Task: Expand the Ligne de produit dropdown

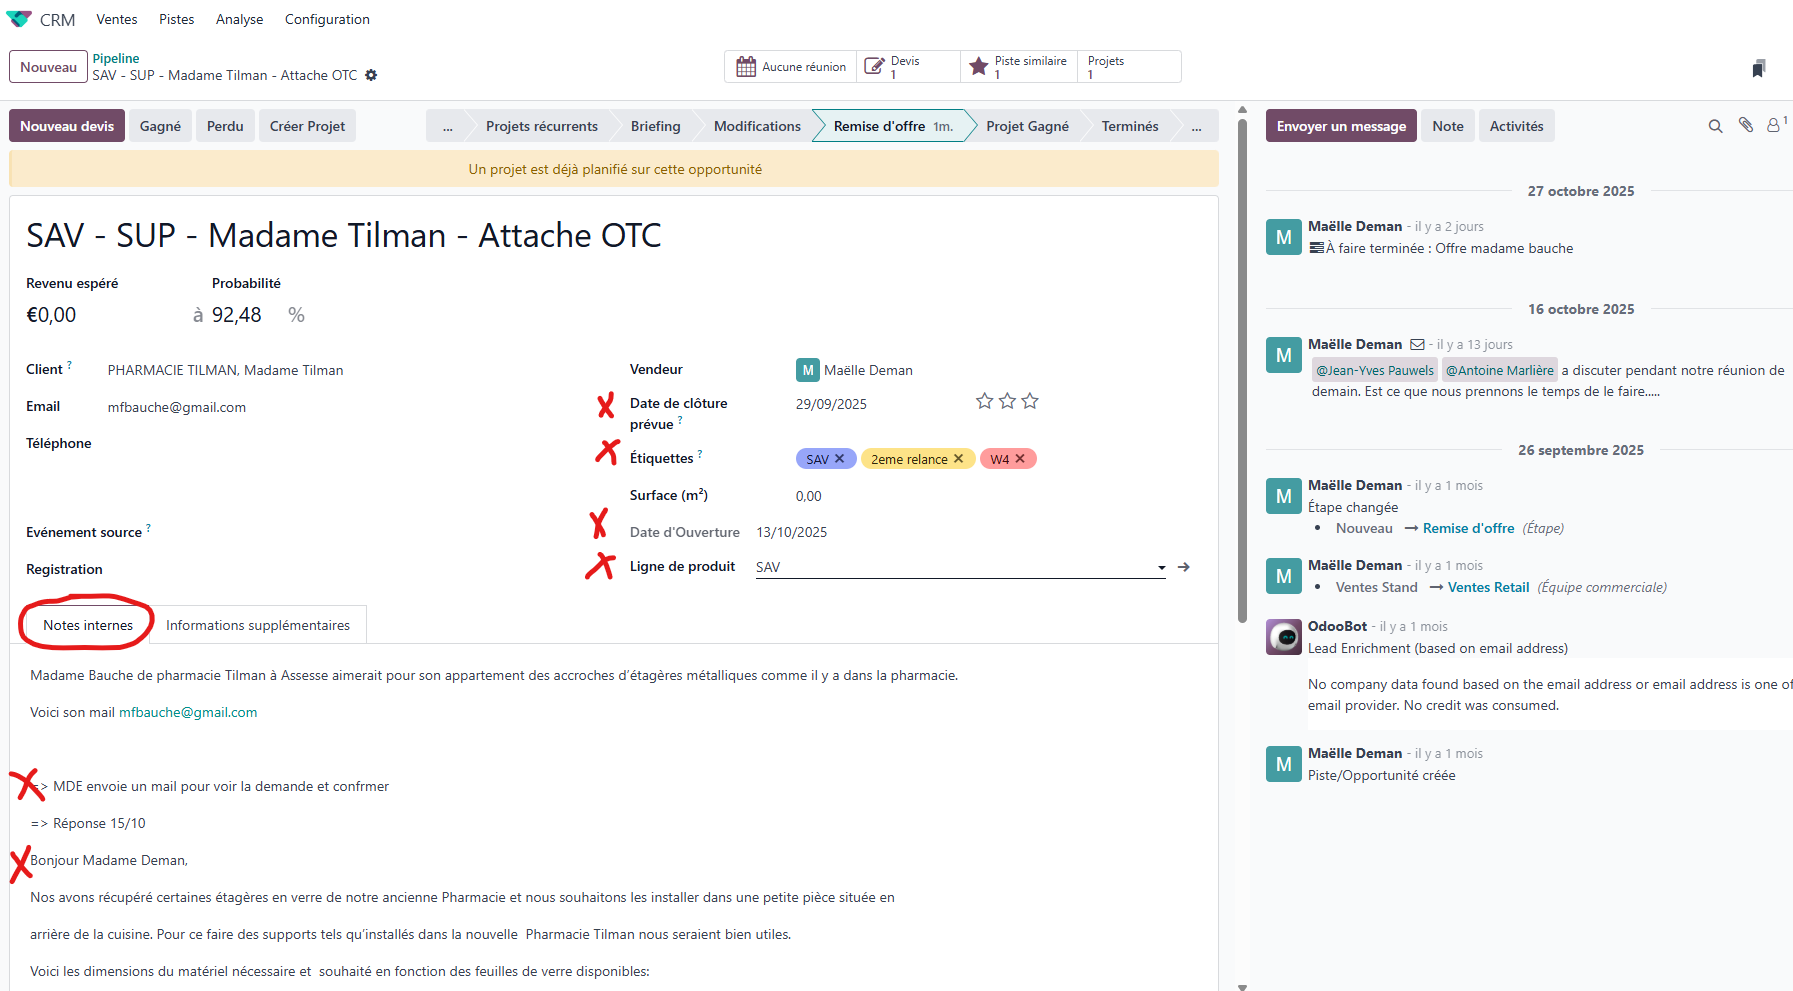Action: tap(1161, 568)
